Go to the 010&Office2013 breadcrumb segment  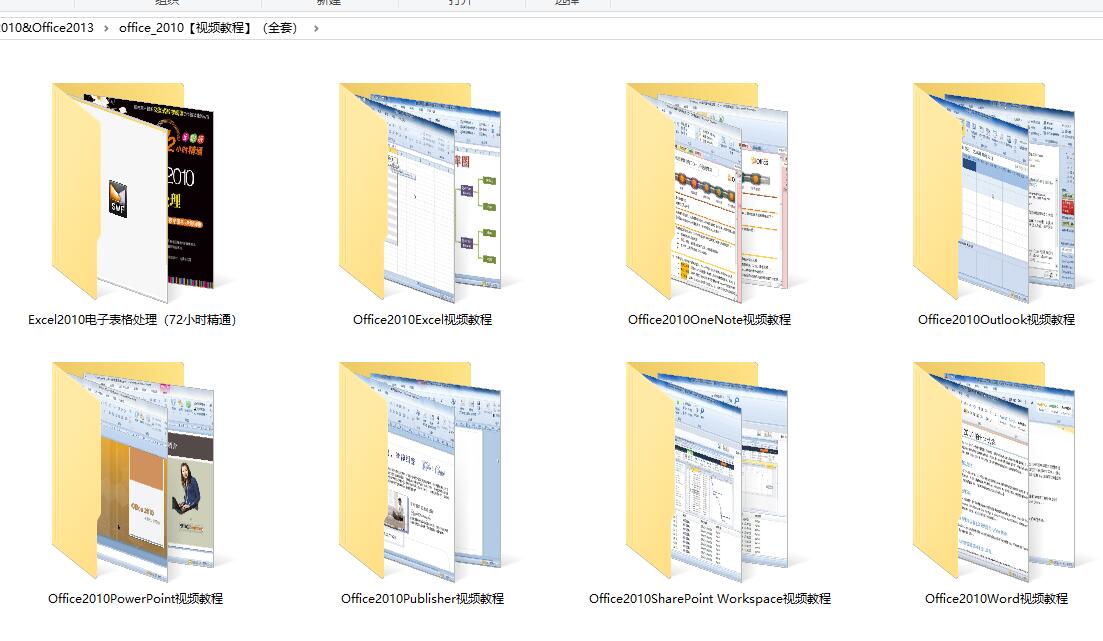[x=46, y=27]
